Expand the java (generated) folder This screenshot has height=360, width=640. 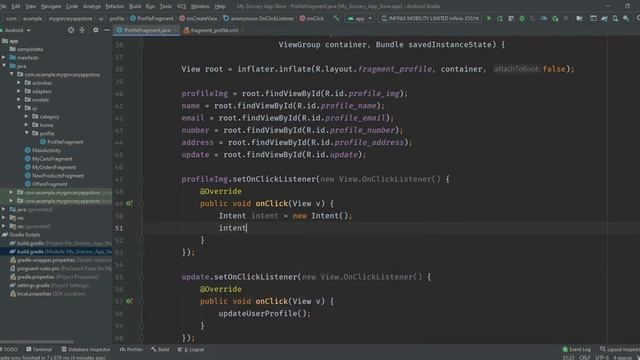(4, 209)
